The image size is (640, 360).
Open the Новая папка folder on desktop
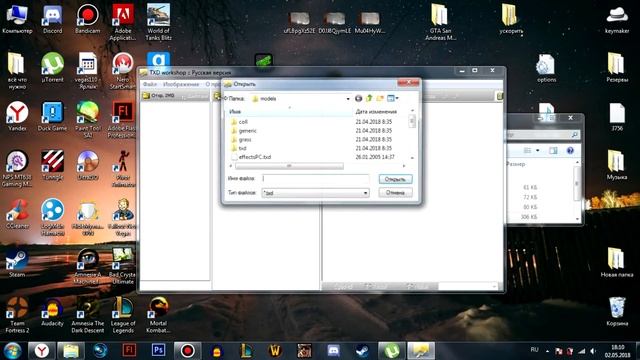click(617, 263)
